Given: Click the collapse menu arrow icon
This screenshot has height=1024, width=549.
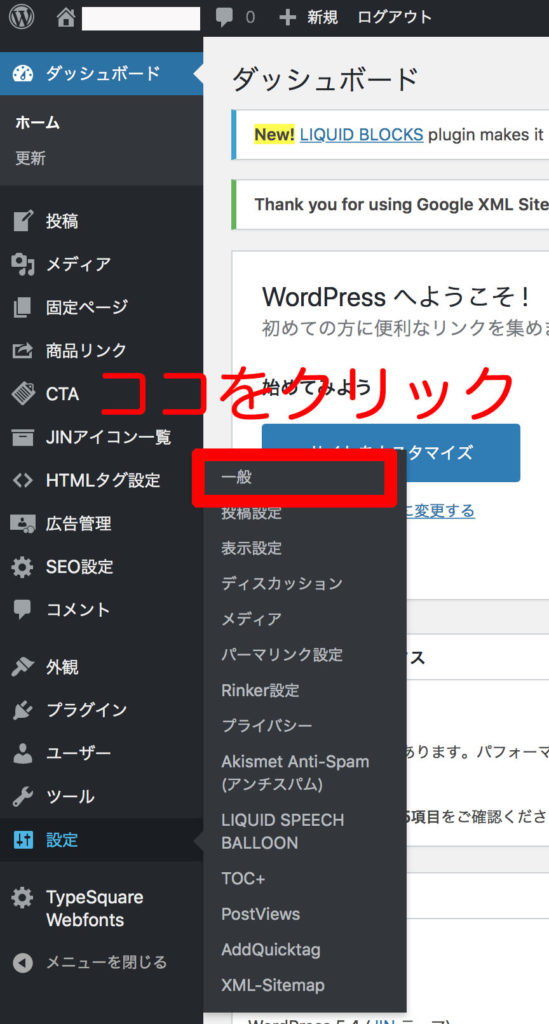Looking at the screenshot, I should pyautogui.click(x=22, y=963).
